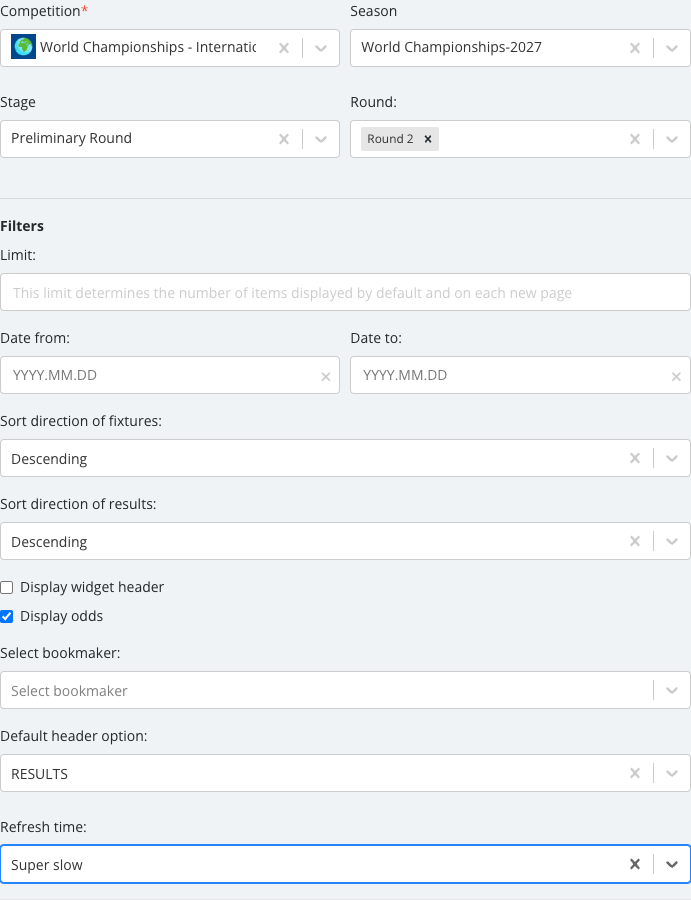Uncheck the Display odds checkbox
The image size is (691, 900).
pos(7,616)
